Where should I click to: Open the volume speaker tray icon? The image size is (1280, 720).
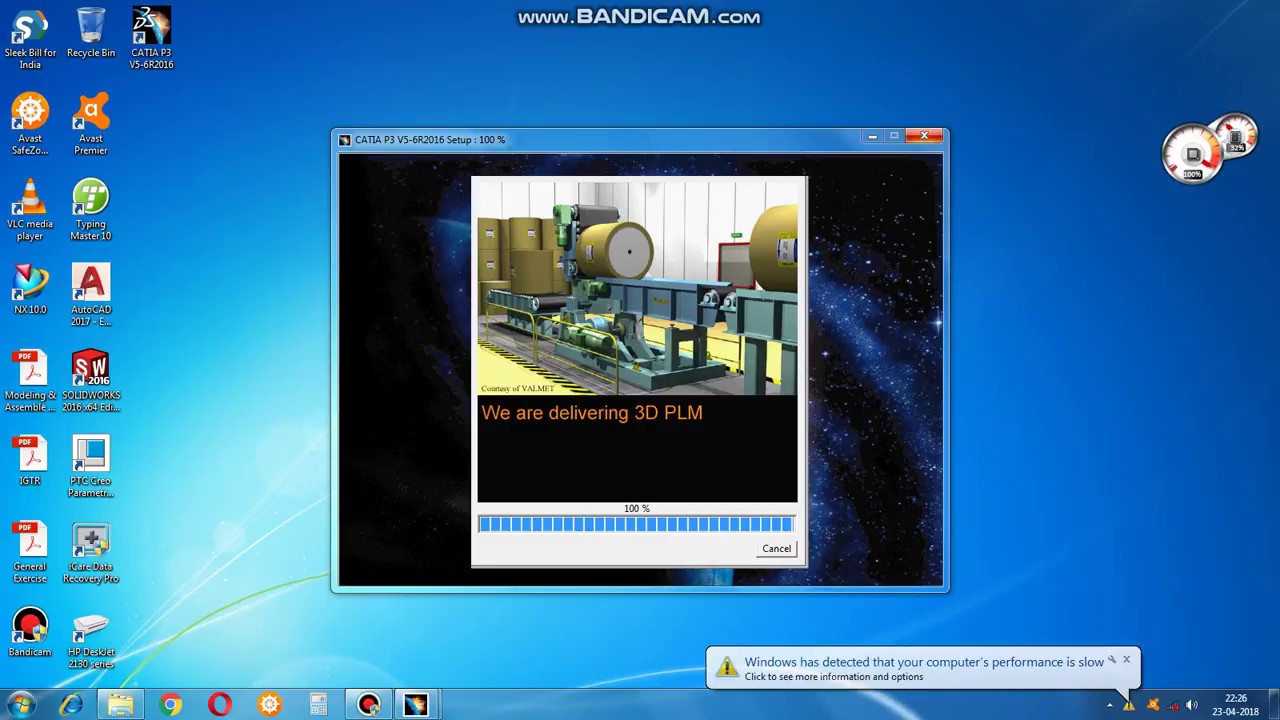click(1191, 705)
